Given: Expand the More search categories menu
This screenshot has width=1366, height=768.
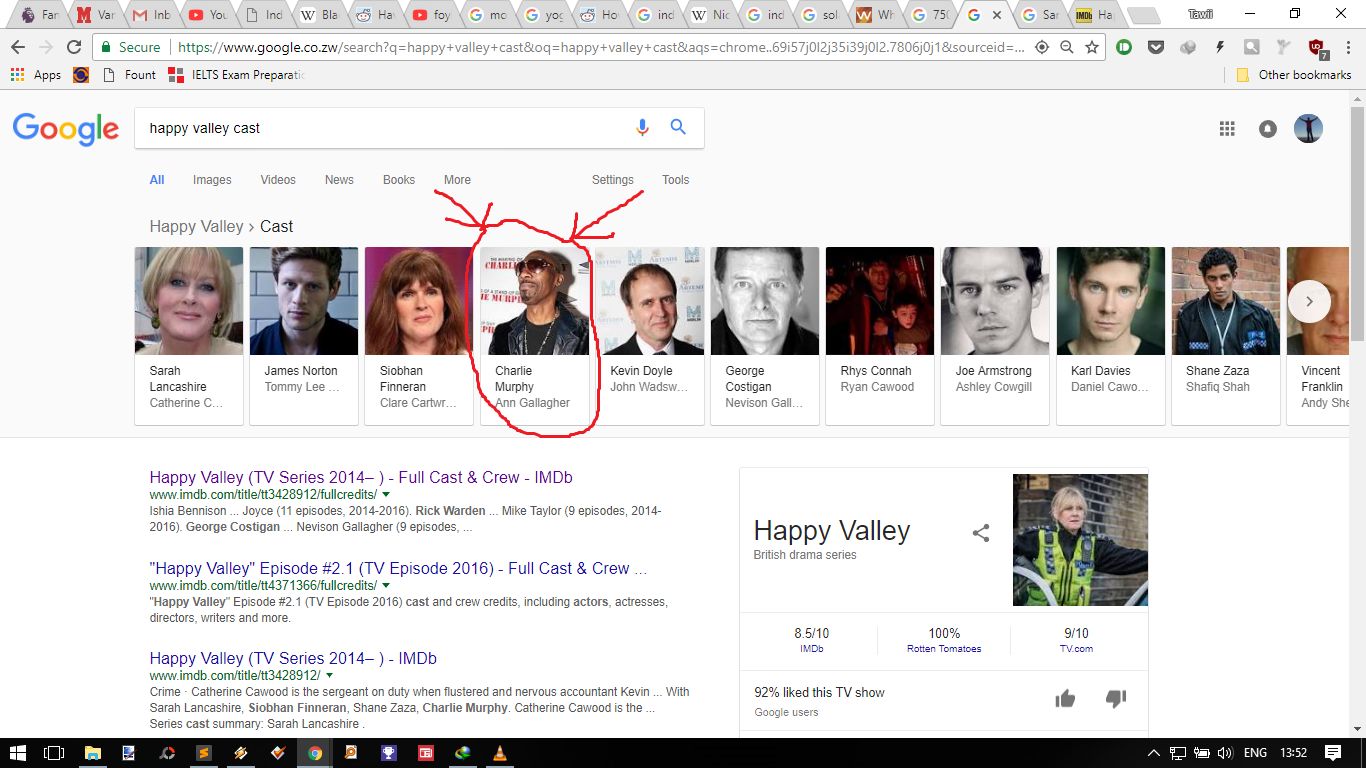Looking at the screenshot, I should [456, 180].
